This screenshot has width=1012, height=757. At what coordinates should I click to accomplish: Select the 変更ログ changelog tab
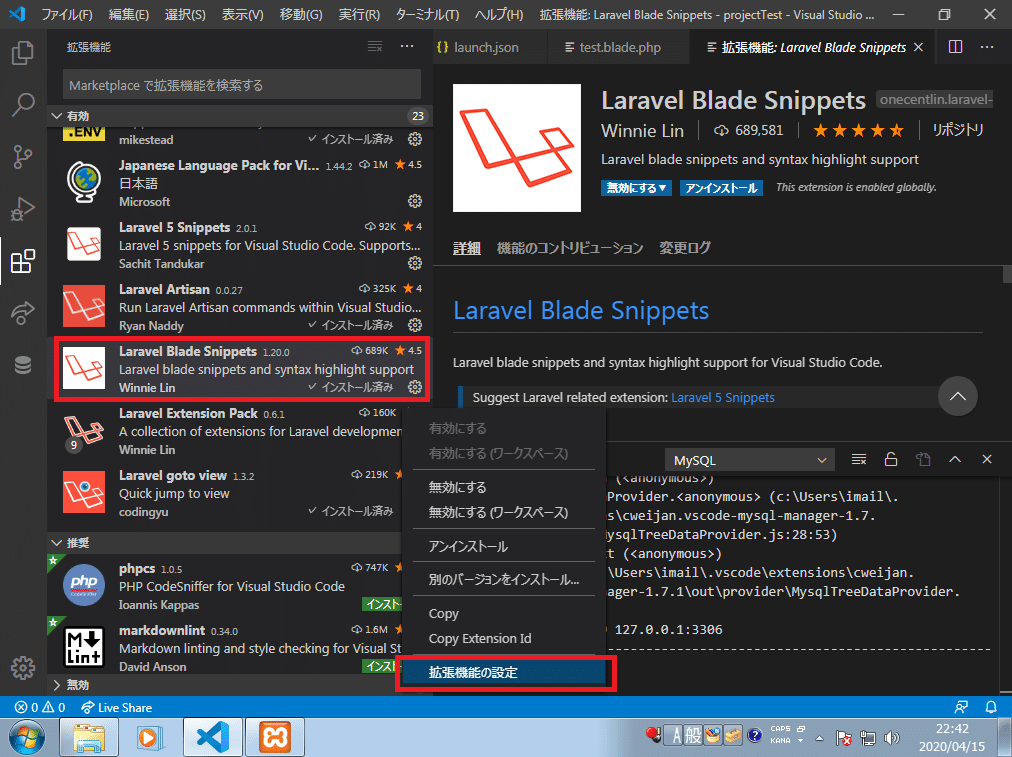tap(684, 248)
